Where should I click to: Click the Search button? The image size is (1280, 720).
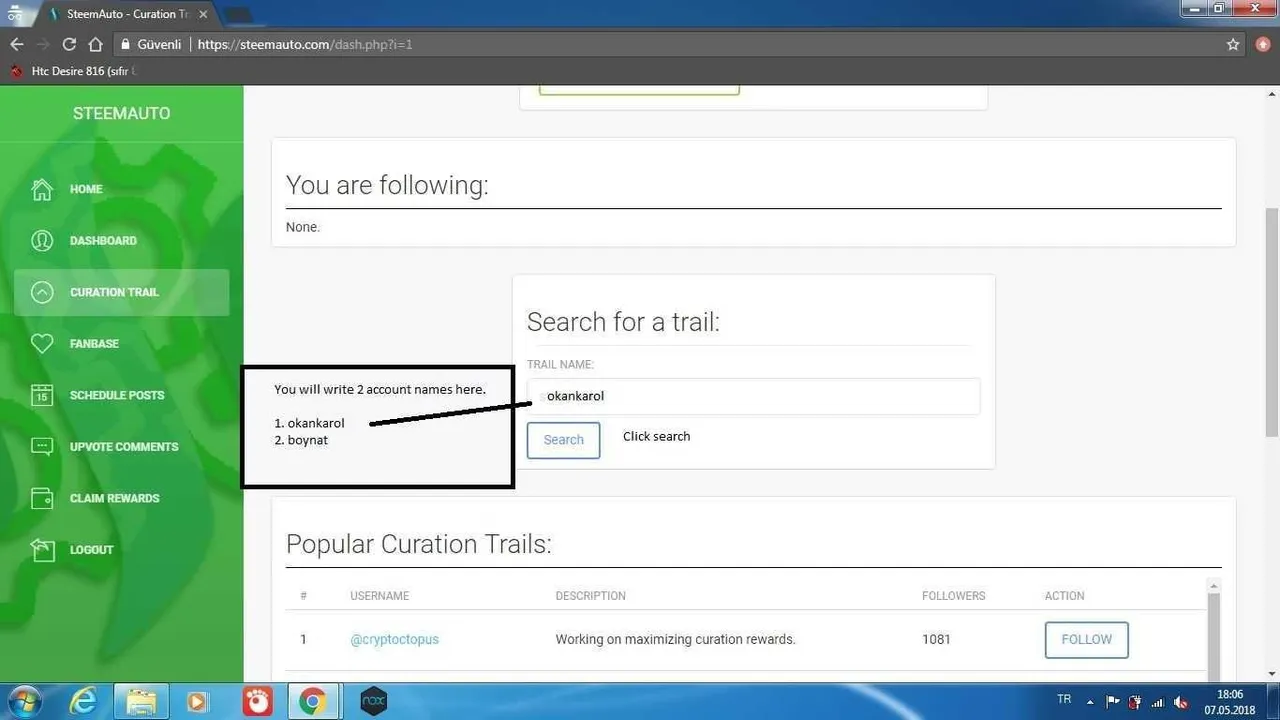point(563,440)
